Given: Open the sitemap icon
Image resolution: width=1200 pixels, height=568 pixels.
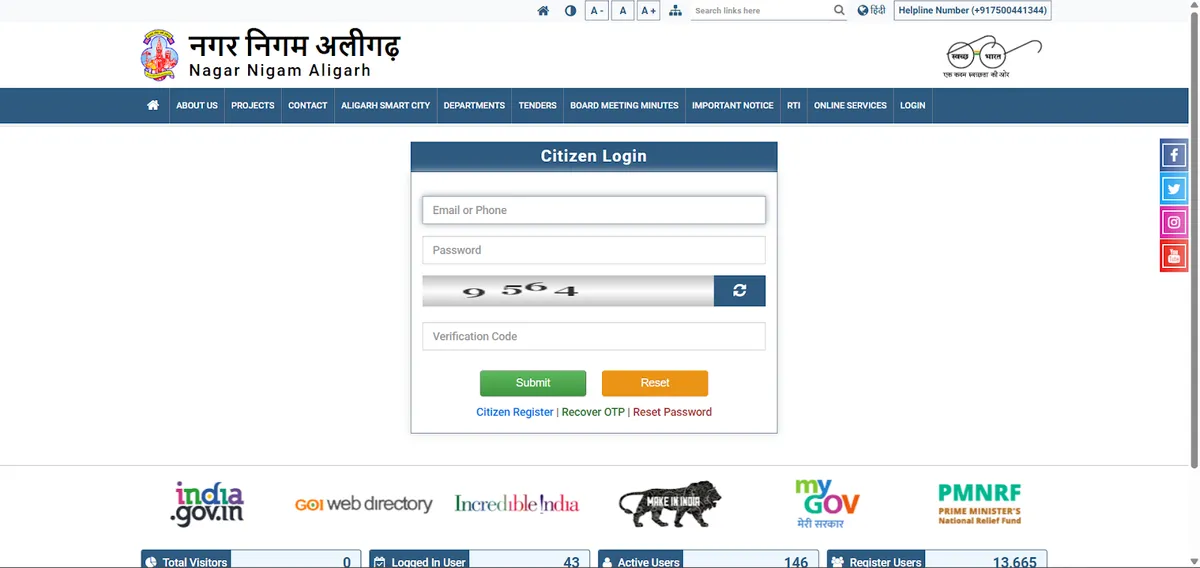Looking at the screenshot, I should 675,11.
